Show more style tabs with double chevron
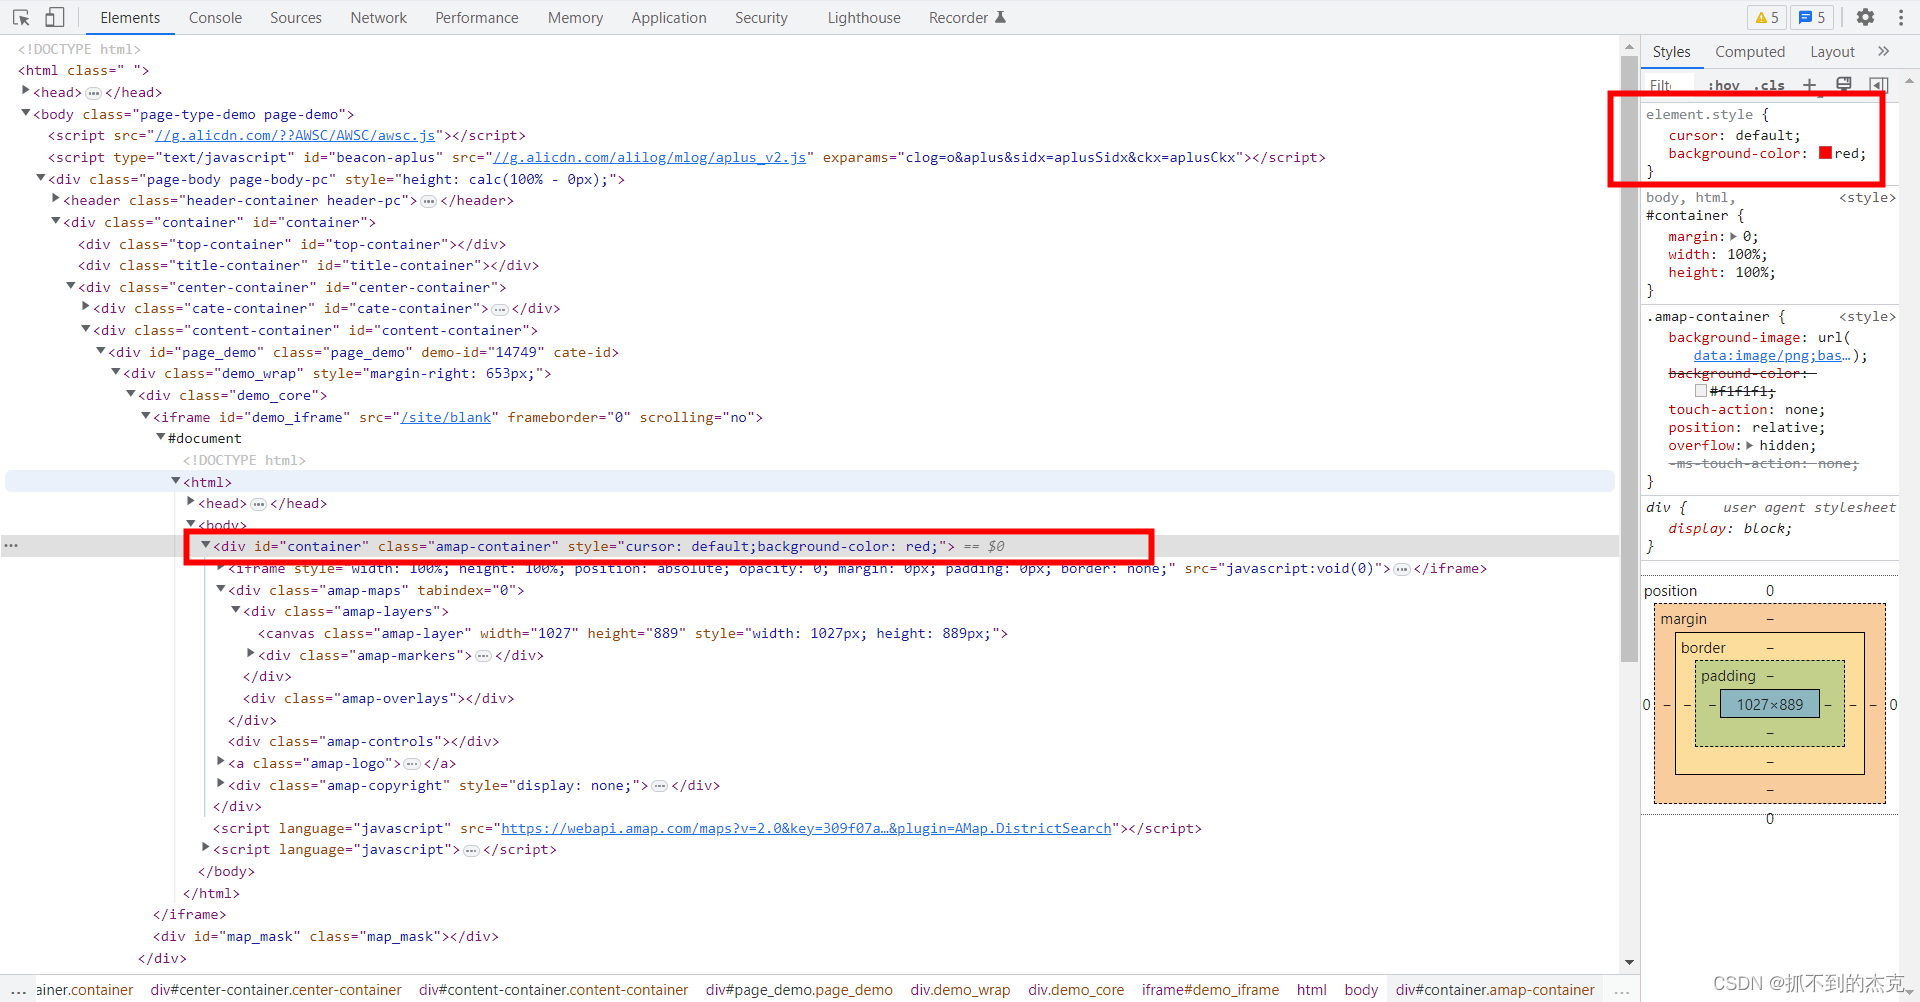 coord(1884,51)
